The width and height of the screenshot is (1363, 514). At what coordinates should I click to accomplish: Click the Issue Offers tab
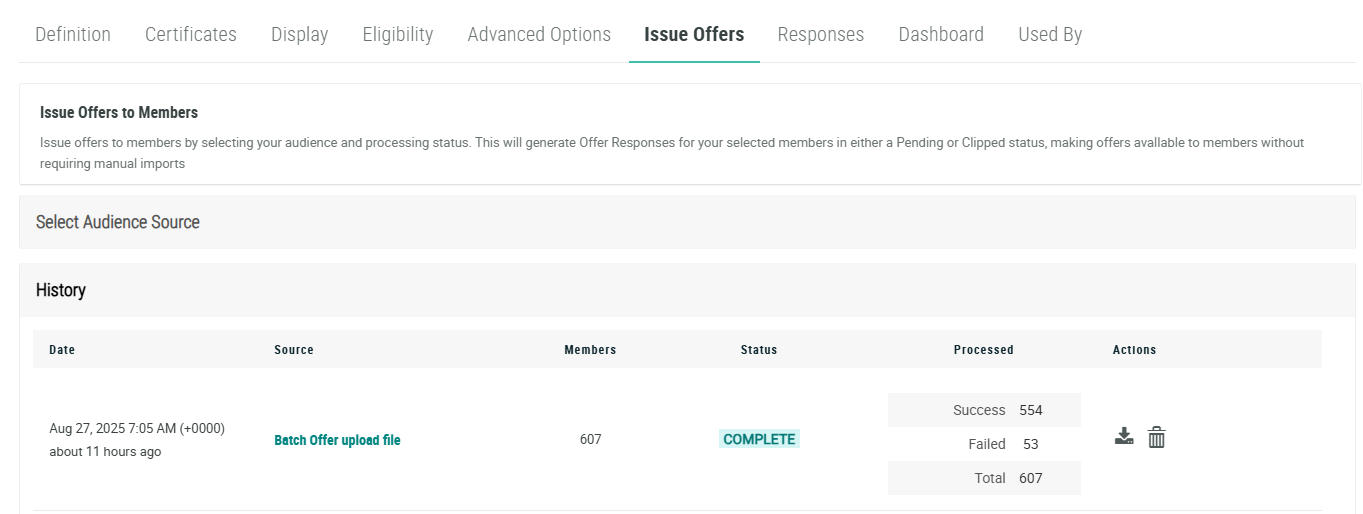[x=694, y=34]
